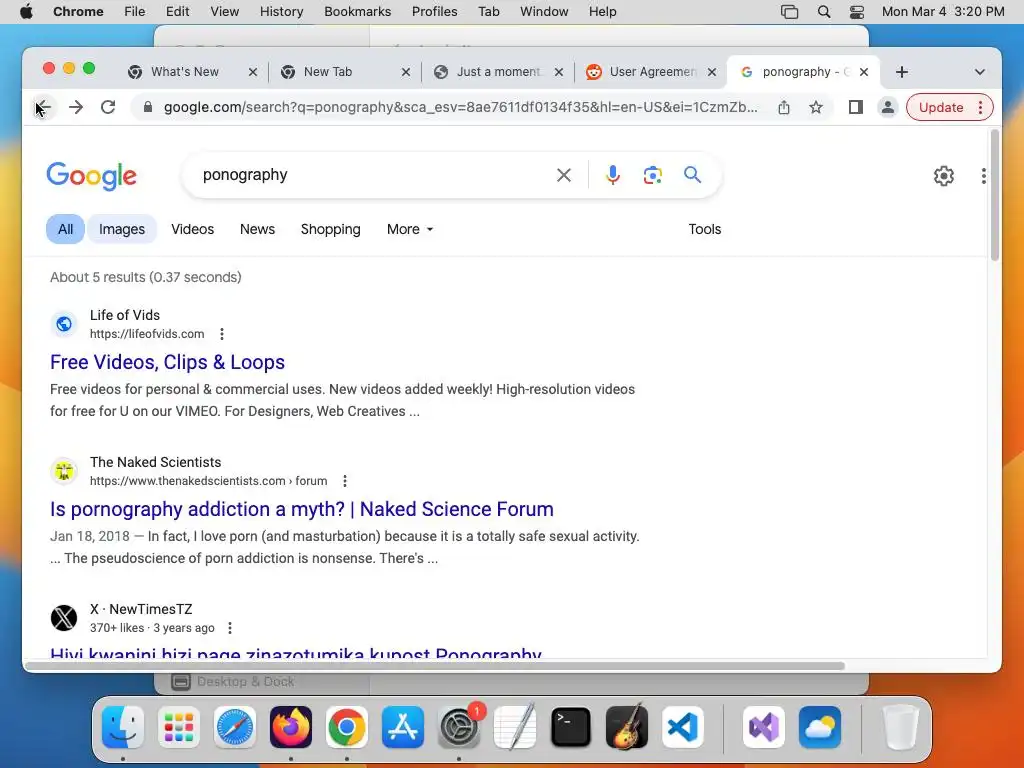Open System Settings from the Dock
This screenshot has height=768, width=1024.
point(458,726)
